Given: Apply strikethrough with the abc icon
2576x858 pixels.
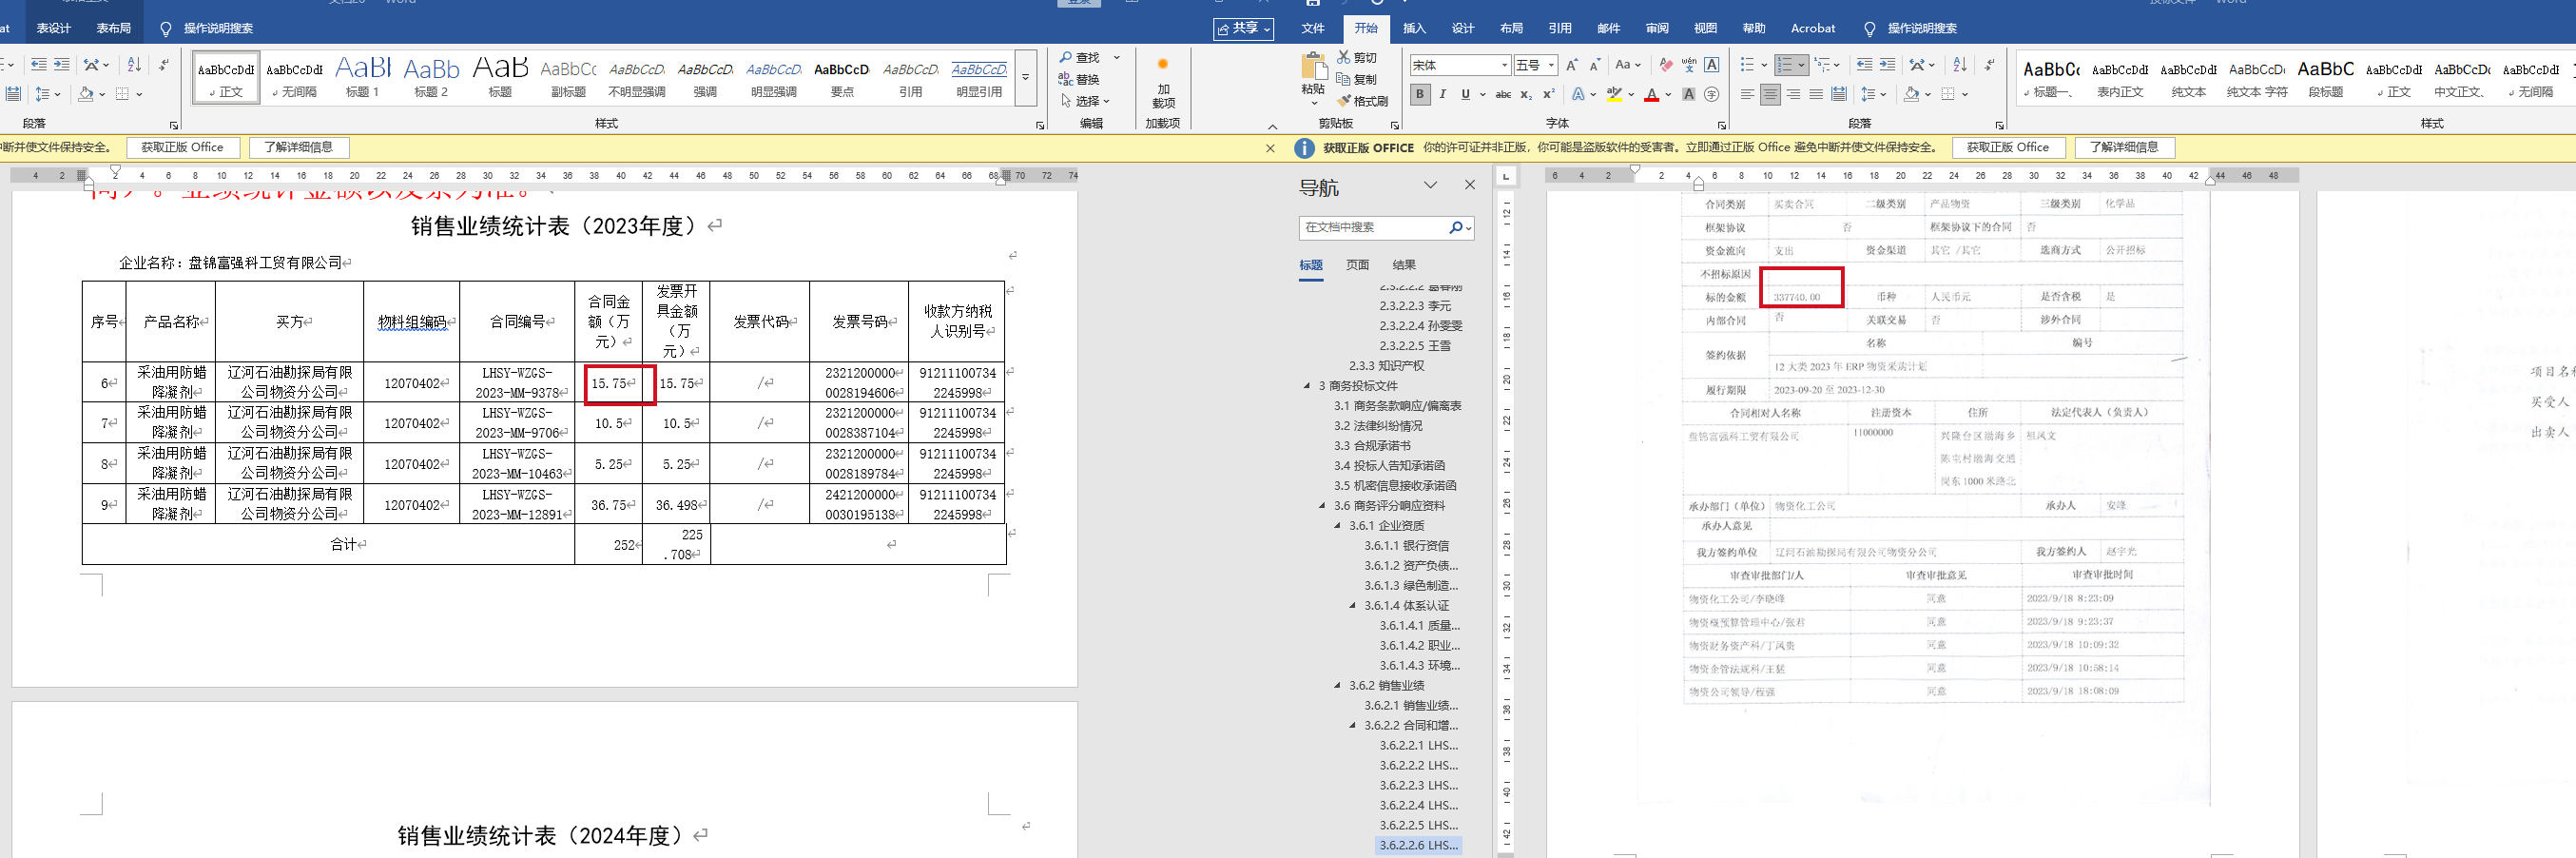Looking at the screenshot, I should tap(1502, 94).
